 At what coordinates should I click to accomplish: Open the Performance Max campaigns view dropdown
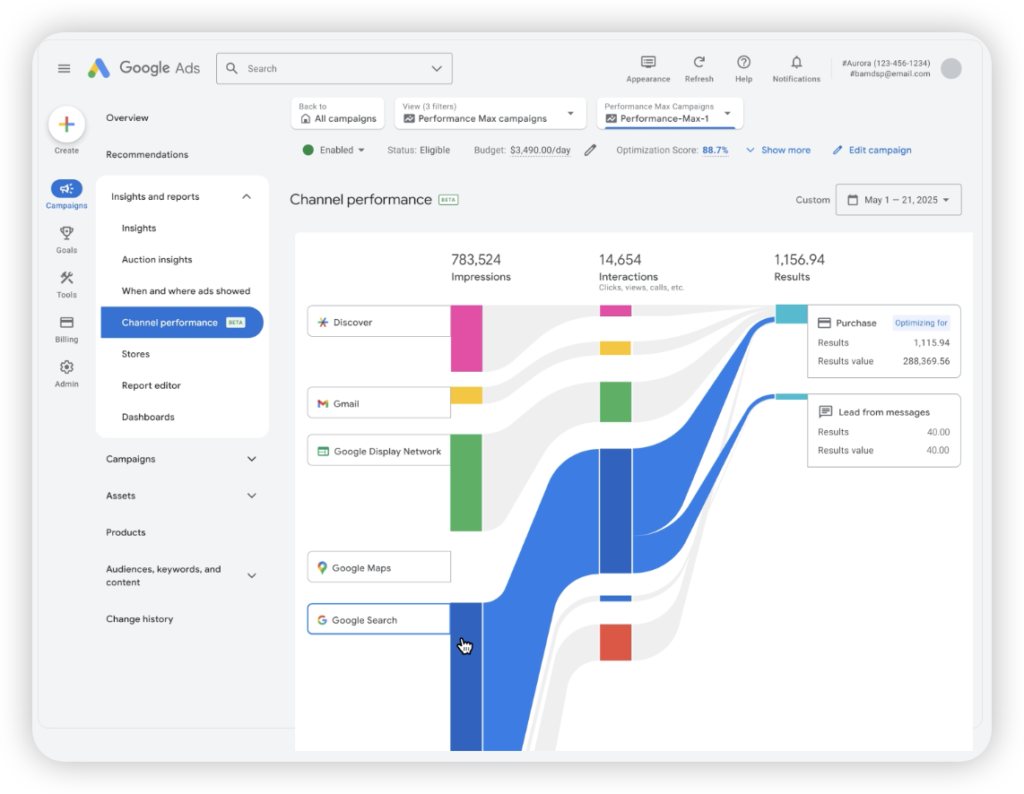[x=570, y=114]
